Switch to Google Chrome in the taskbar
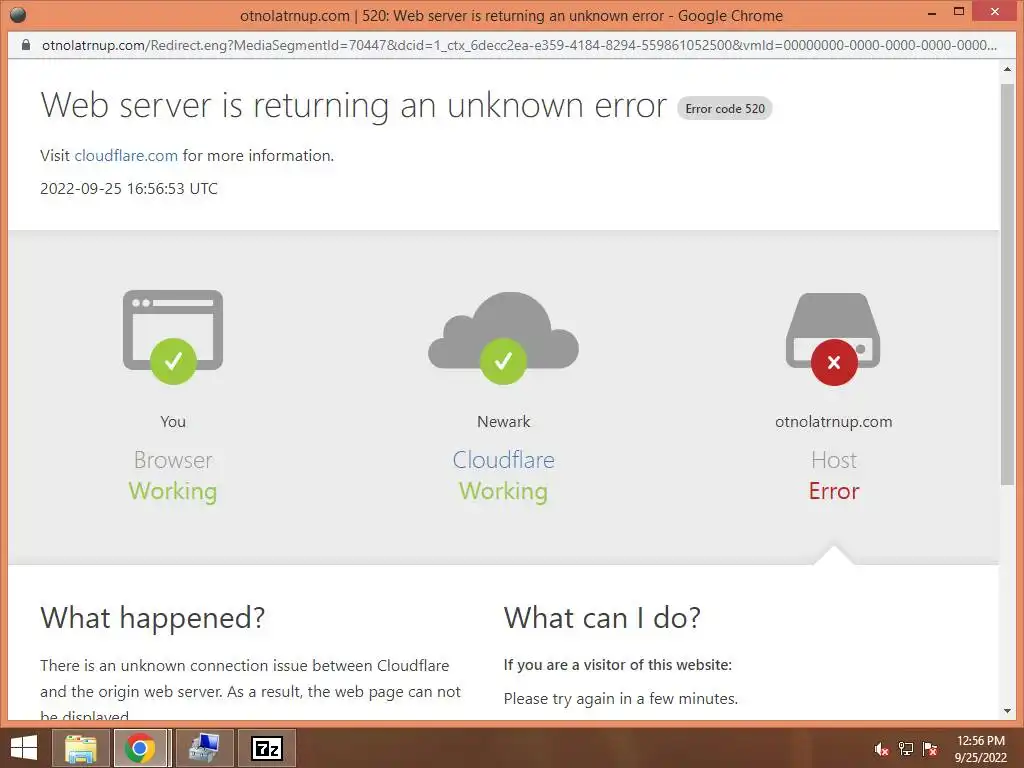Screen dimensions: 1024x768 pos(141,748)
